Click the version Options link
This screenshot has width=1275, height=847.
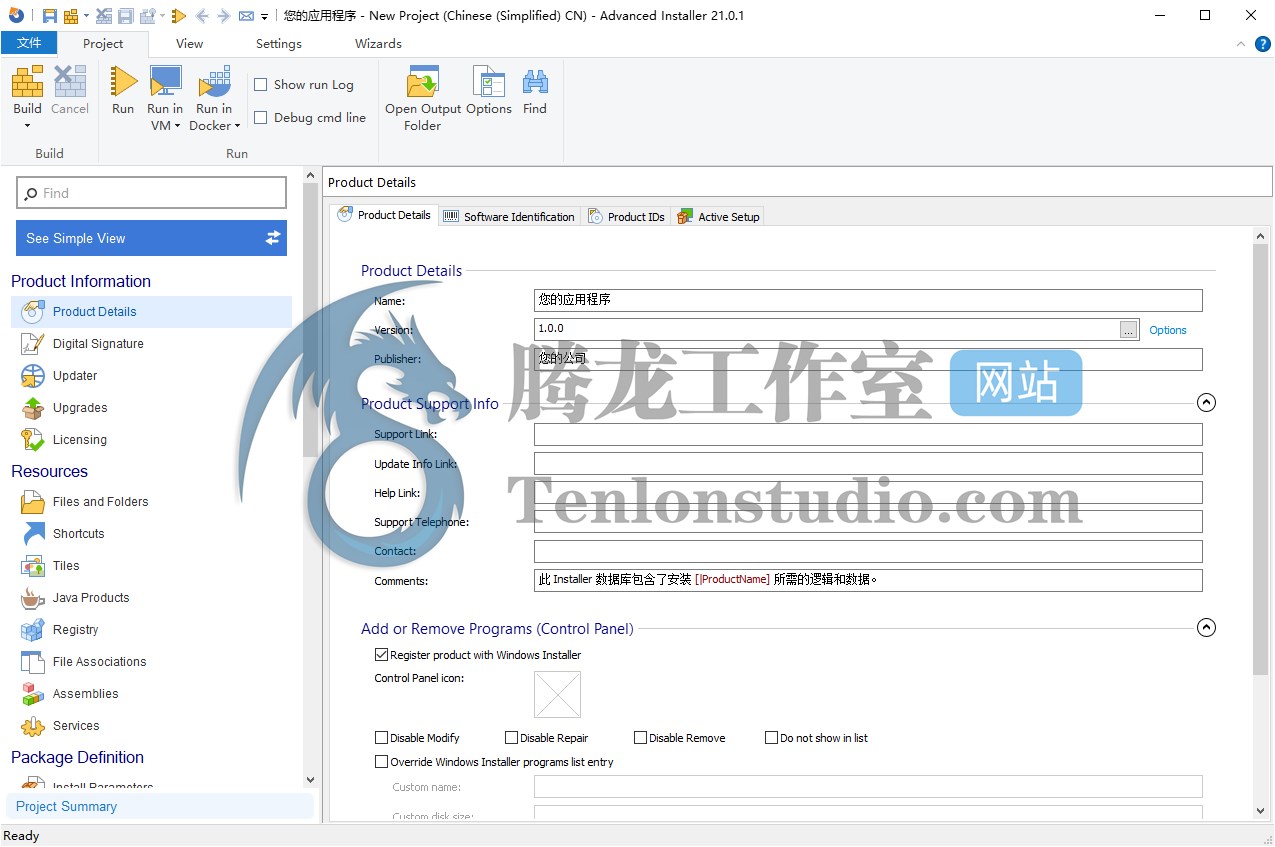tap(1168, 330)
